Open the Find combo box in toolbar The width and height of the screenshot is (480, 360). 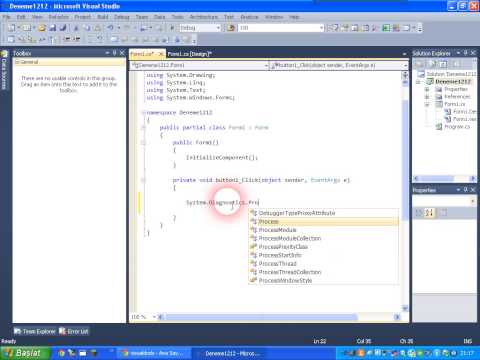pos(321,28)
